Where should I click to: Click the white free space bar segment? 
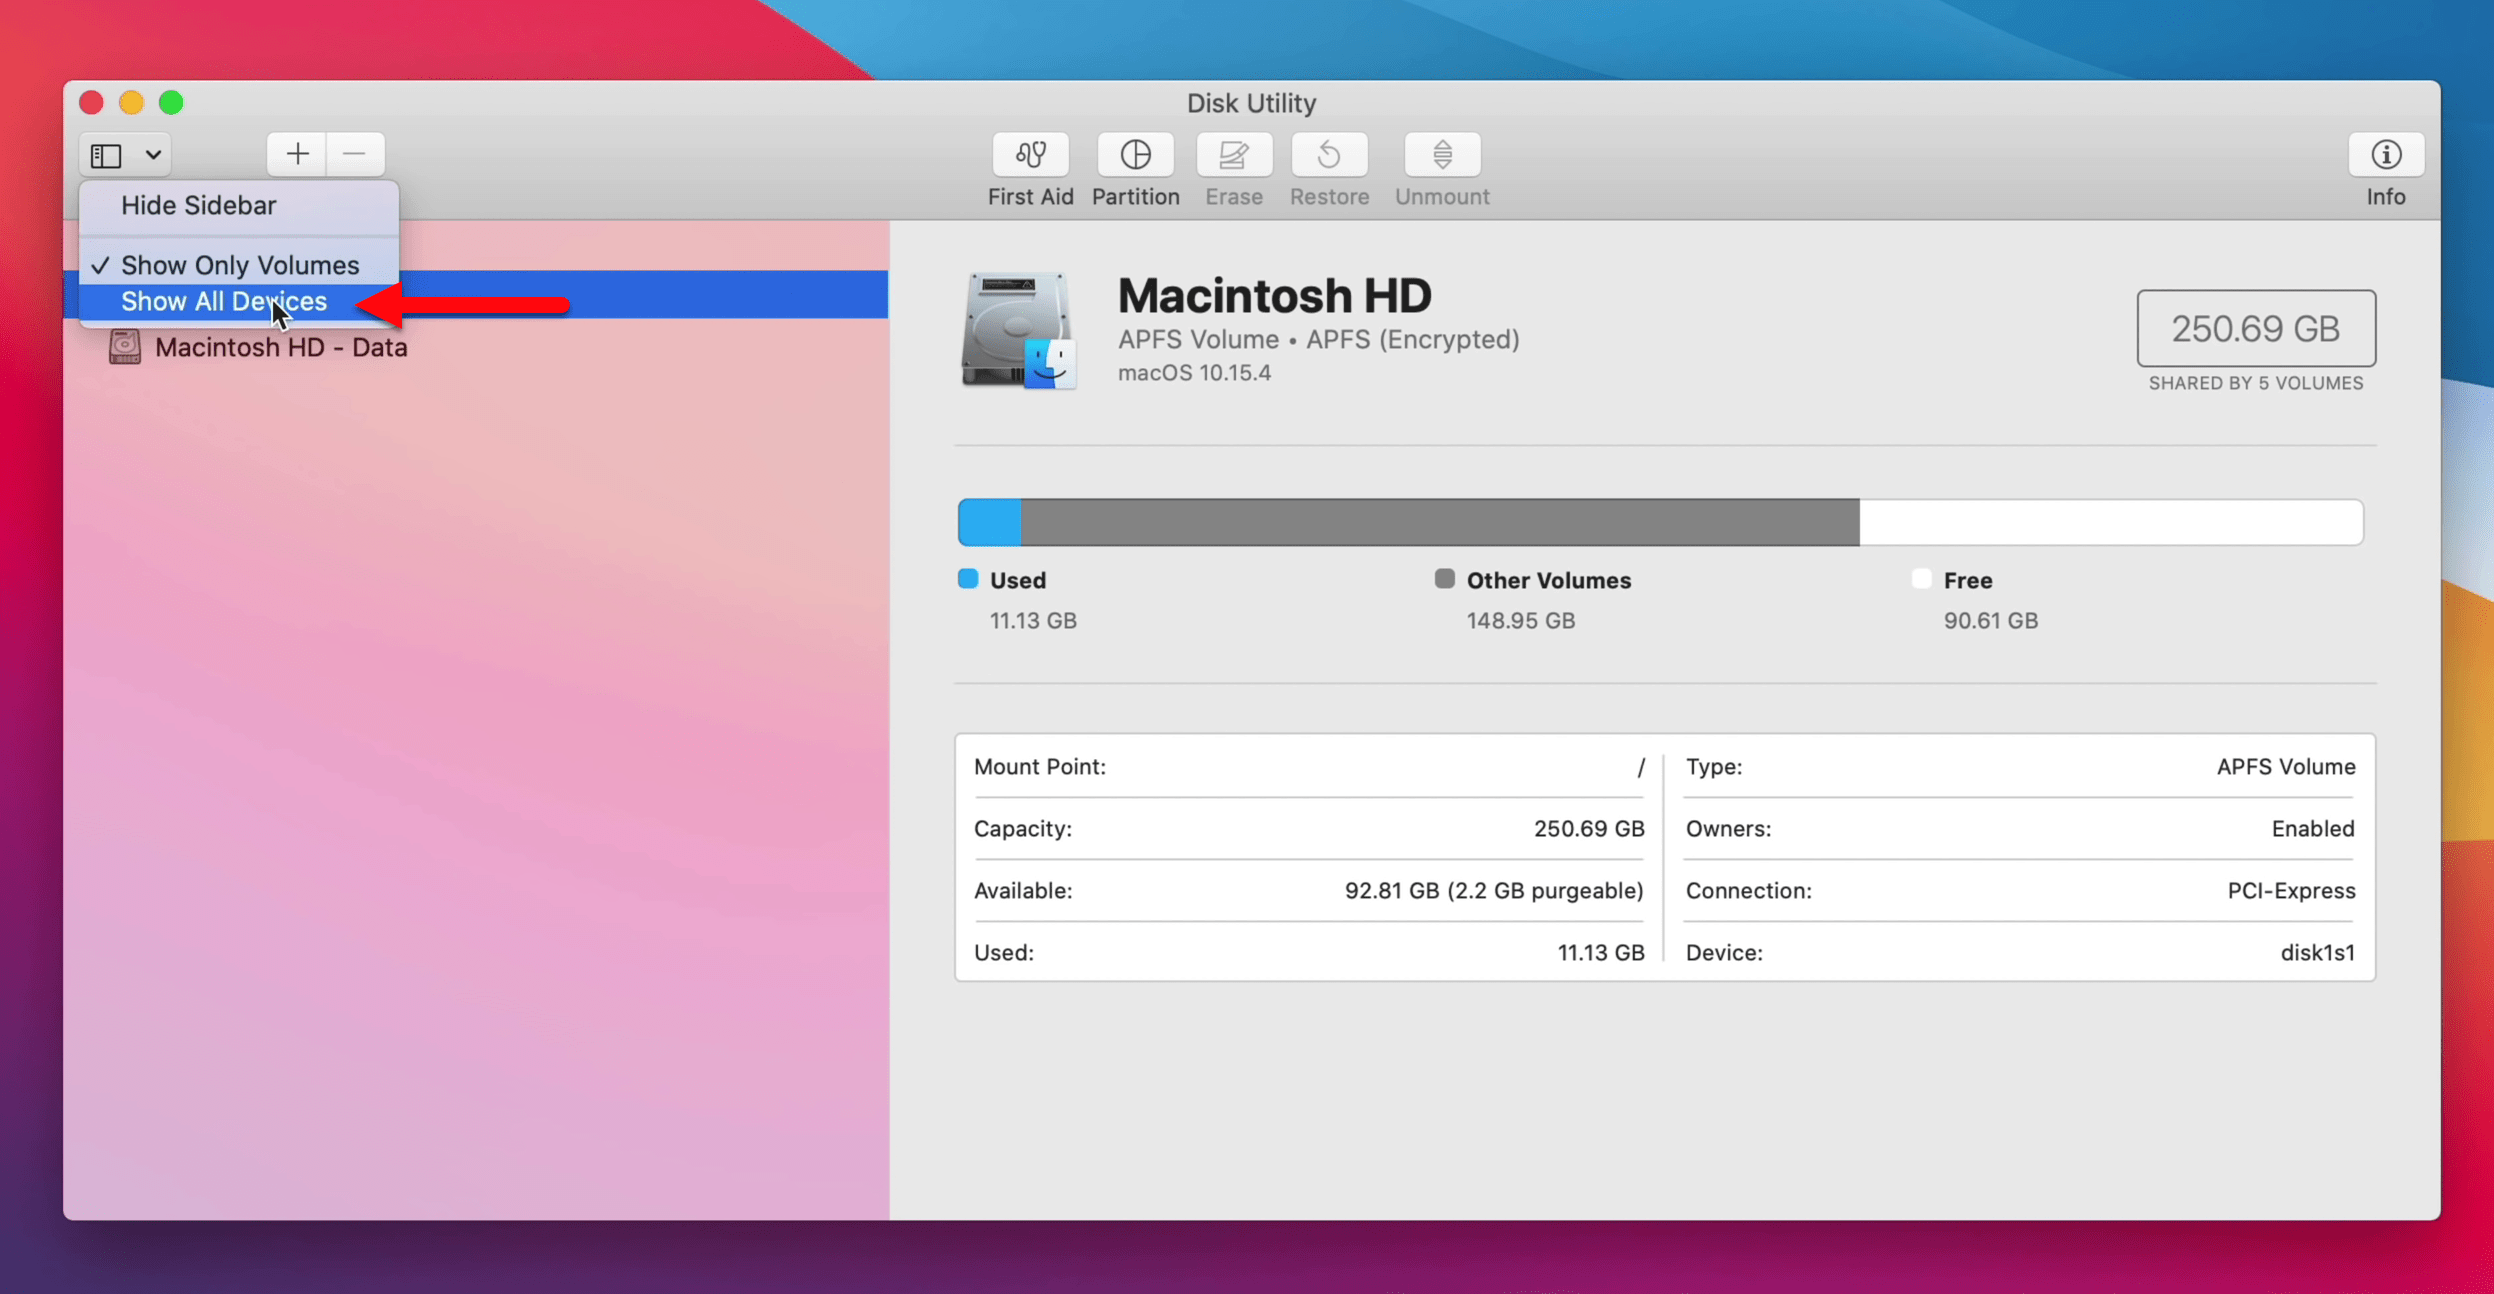(2111, 523)
